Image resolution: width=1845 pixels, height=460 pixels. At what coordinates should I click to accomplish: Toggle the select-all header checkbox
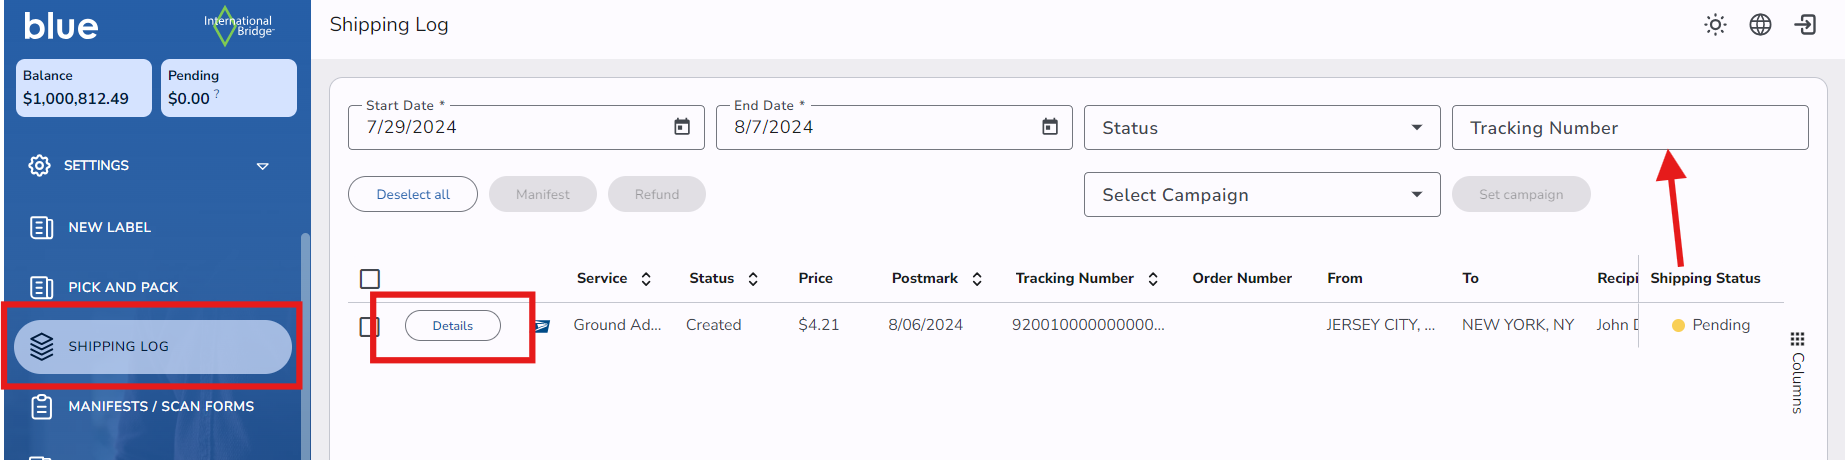pyautogui.click(x=370, y=279)
